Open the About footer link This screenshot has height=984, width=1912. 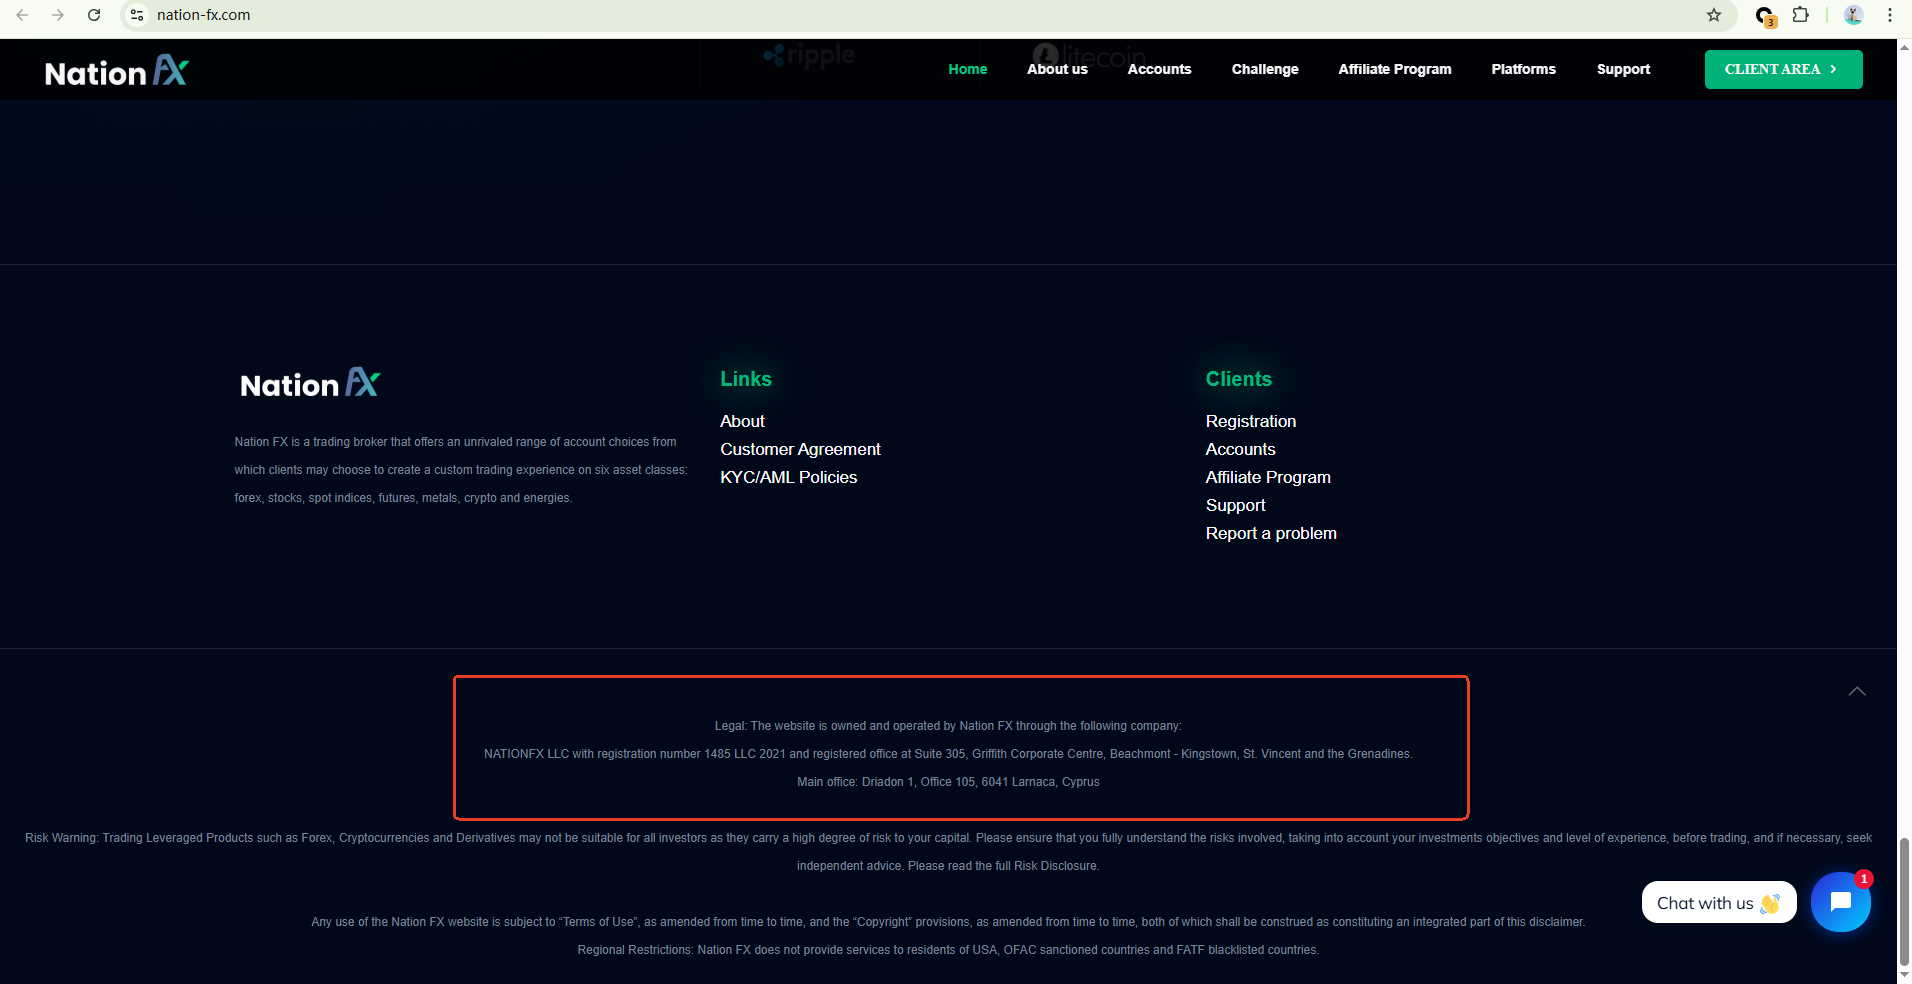click(x=742, y=421)
